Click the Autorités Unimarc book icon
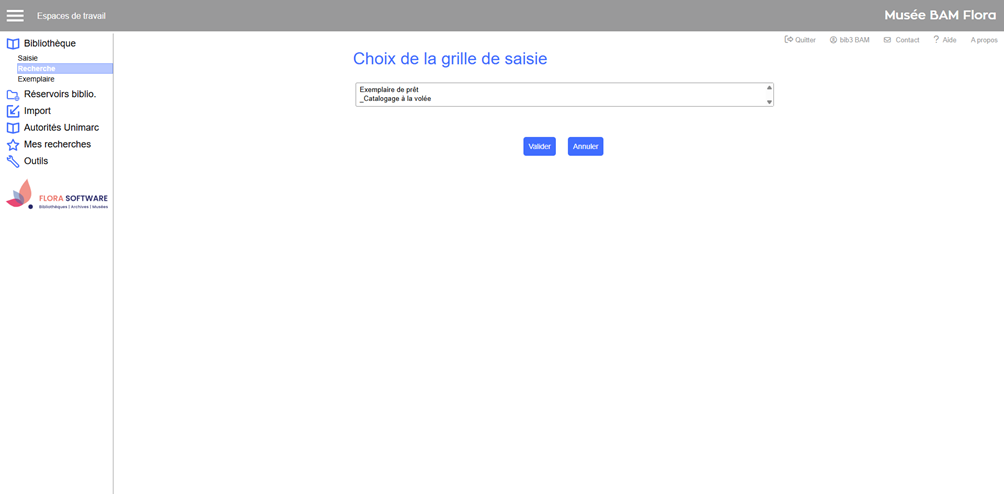The height and width of the screenshot is (494, 1004). tap(13, 128)
